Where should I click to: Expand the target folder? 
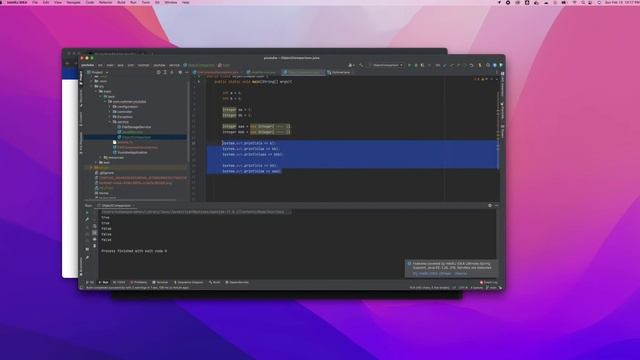tap(91, 168)
